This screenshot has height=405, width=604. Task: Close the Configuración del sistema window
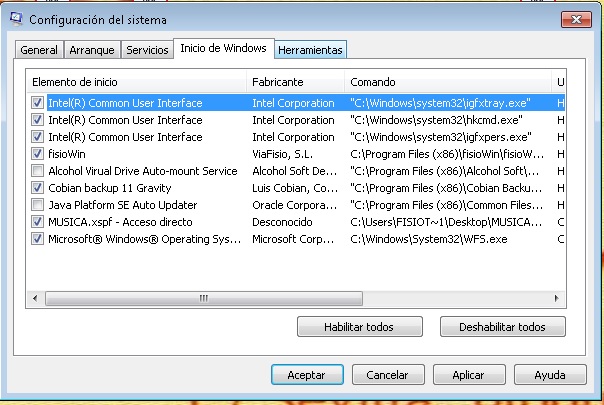576,19
